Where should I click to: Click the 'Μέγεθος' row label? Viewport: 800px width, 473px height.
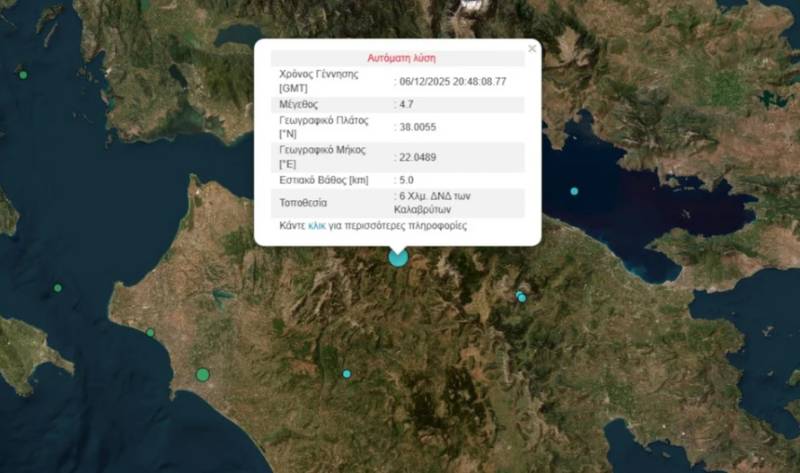pyautogui.click(x=300, y=104)
